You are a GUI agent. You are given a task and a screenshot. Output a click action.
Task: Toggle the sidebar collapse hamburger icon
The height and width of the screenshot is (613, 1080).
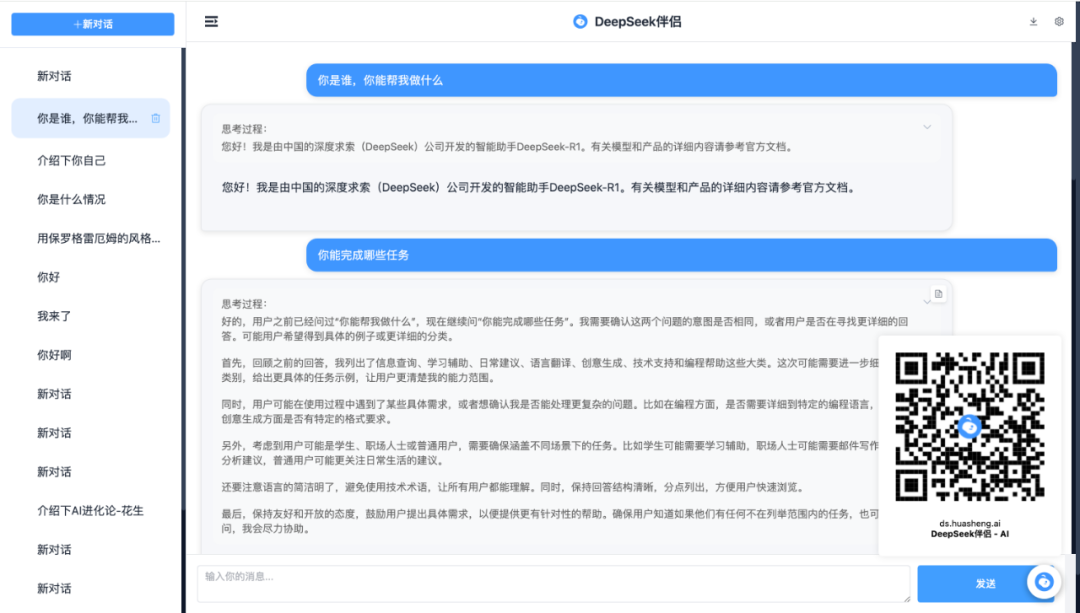(x=211, y=21)
